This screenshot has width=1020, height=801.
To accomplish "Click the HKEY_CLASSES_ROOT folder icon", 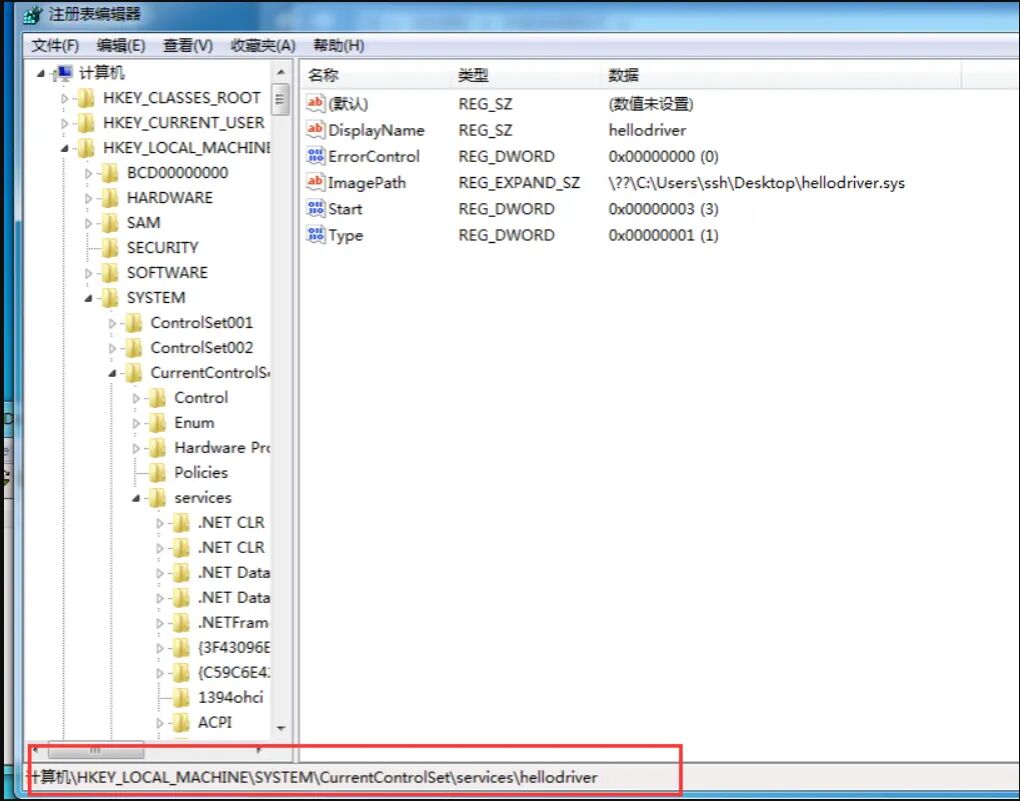I will [x=86, y=98].
